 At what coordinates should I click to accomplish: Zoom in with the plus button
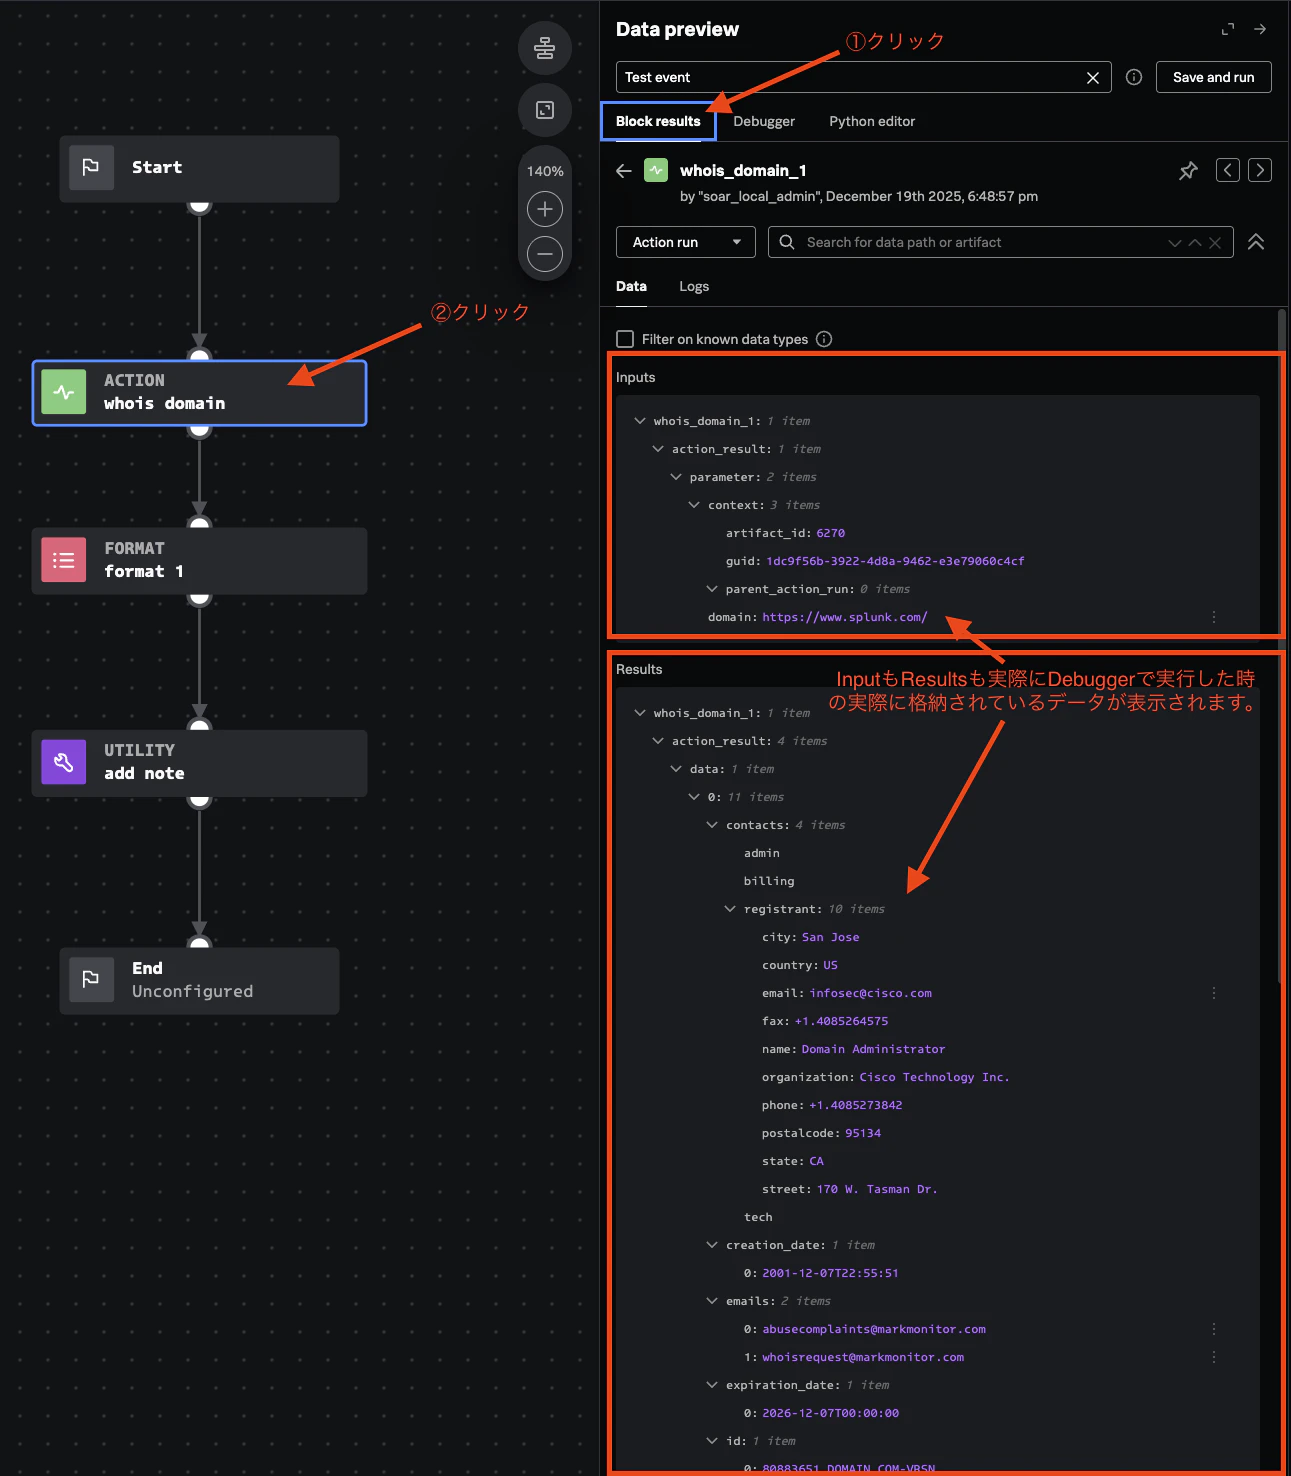tap(545, 209)
